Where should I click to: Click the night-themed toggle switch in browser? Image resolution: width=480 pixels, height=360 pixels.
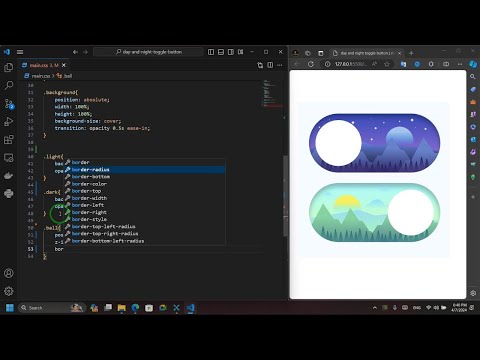point(374,143)
